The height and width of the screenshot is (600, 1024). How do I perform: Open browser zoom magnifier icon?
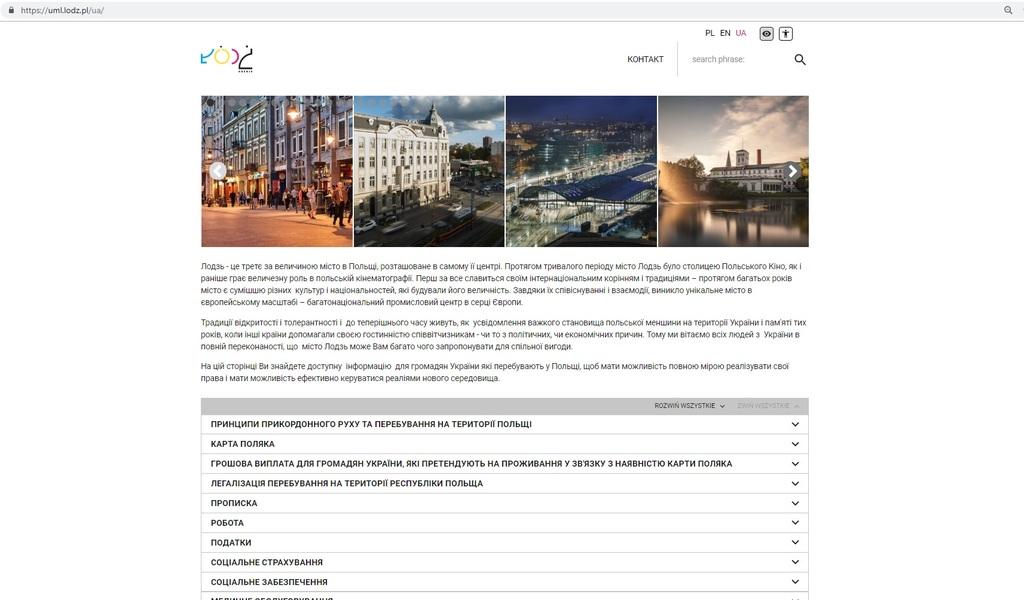coord(1008,10)
